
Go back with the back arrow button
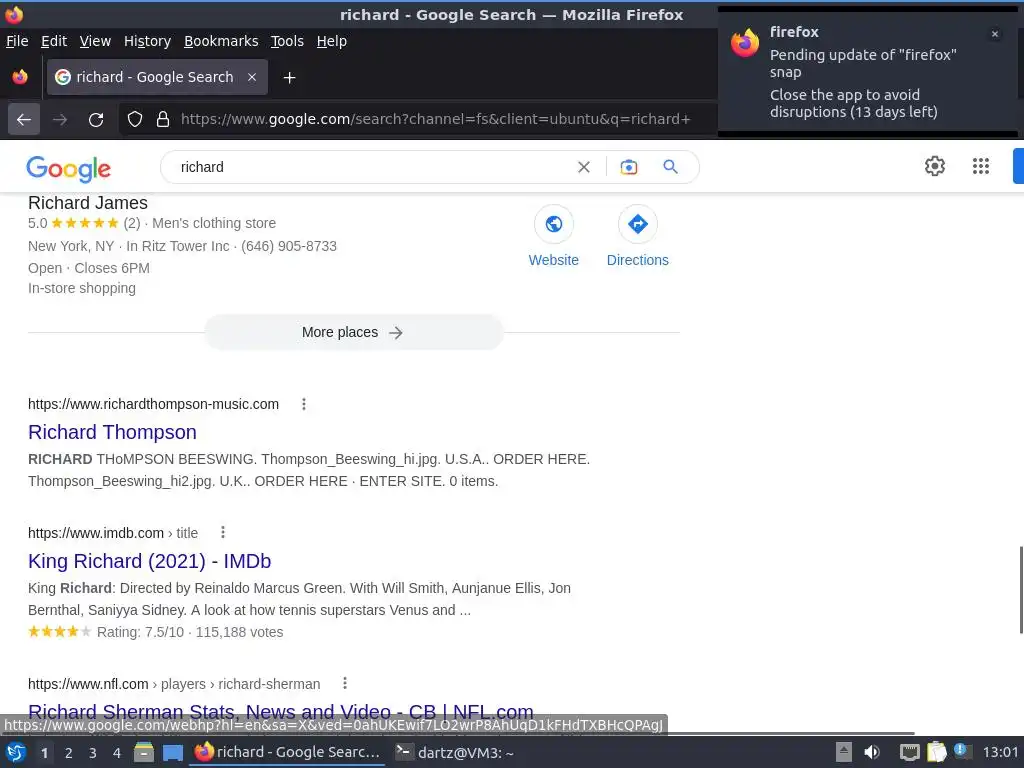[24, 120]
